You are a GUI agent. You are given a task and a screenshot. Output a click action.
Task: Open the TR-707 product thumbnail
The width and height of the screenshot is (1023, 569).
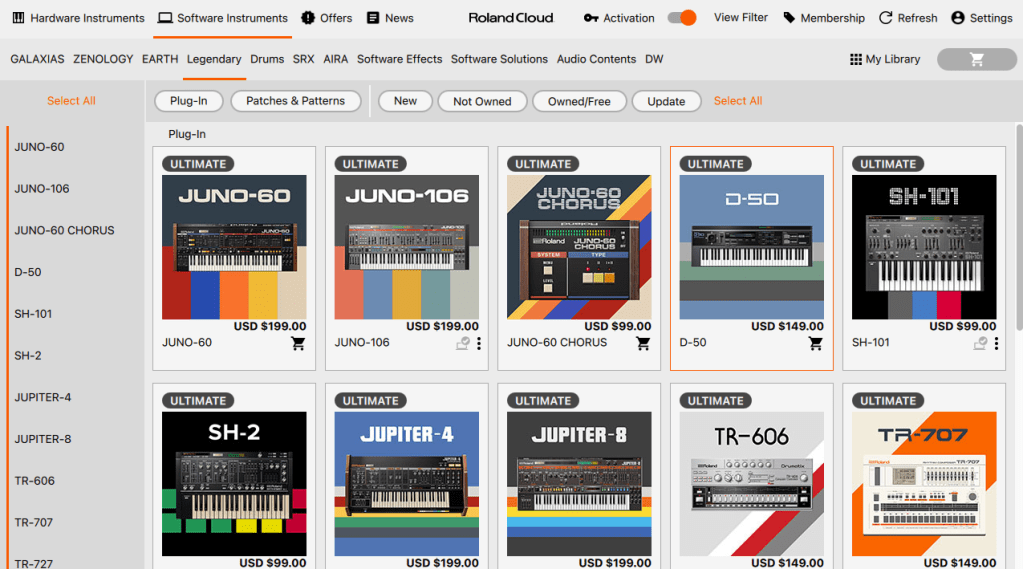[x=924, y=484]
